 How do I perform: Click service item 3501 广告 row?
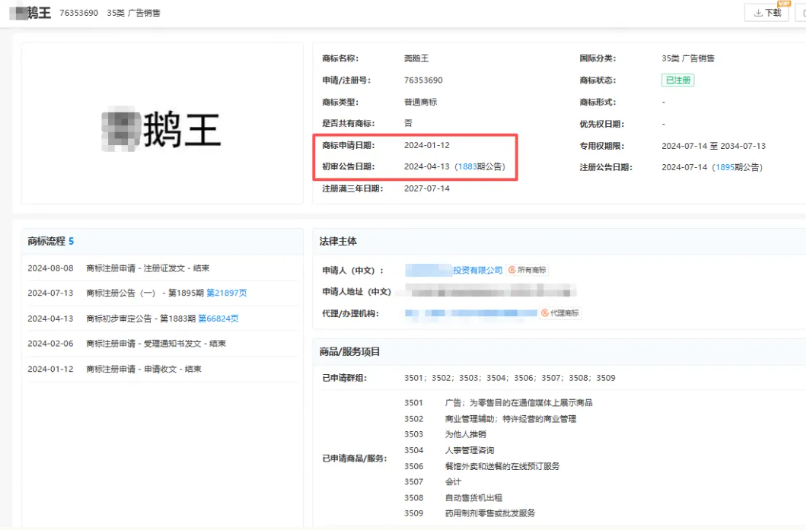click(498, 403)
